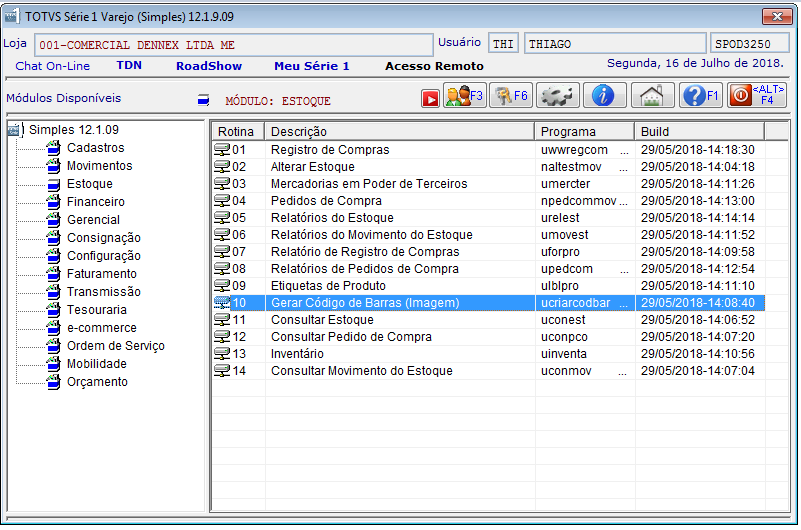Select the e-commerce module in tree

point(102,328)
